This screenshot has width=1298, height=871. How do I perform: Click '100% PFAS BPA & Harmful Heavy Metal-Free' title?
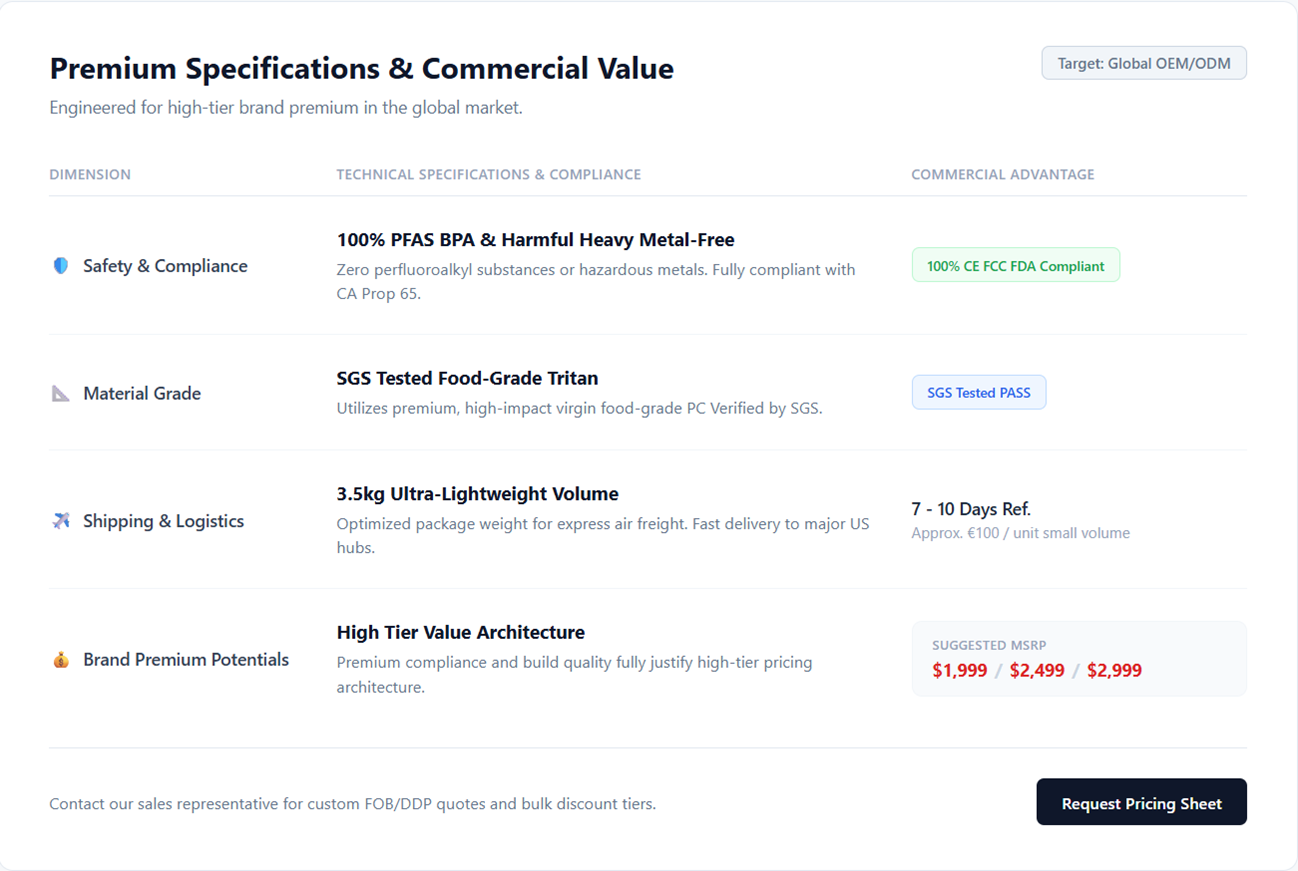pyautogui.click(x=535, y=240)
